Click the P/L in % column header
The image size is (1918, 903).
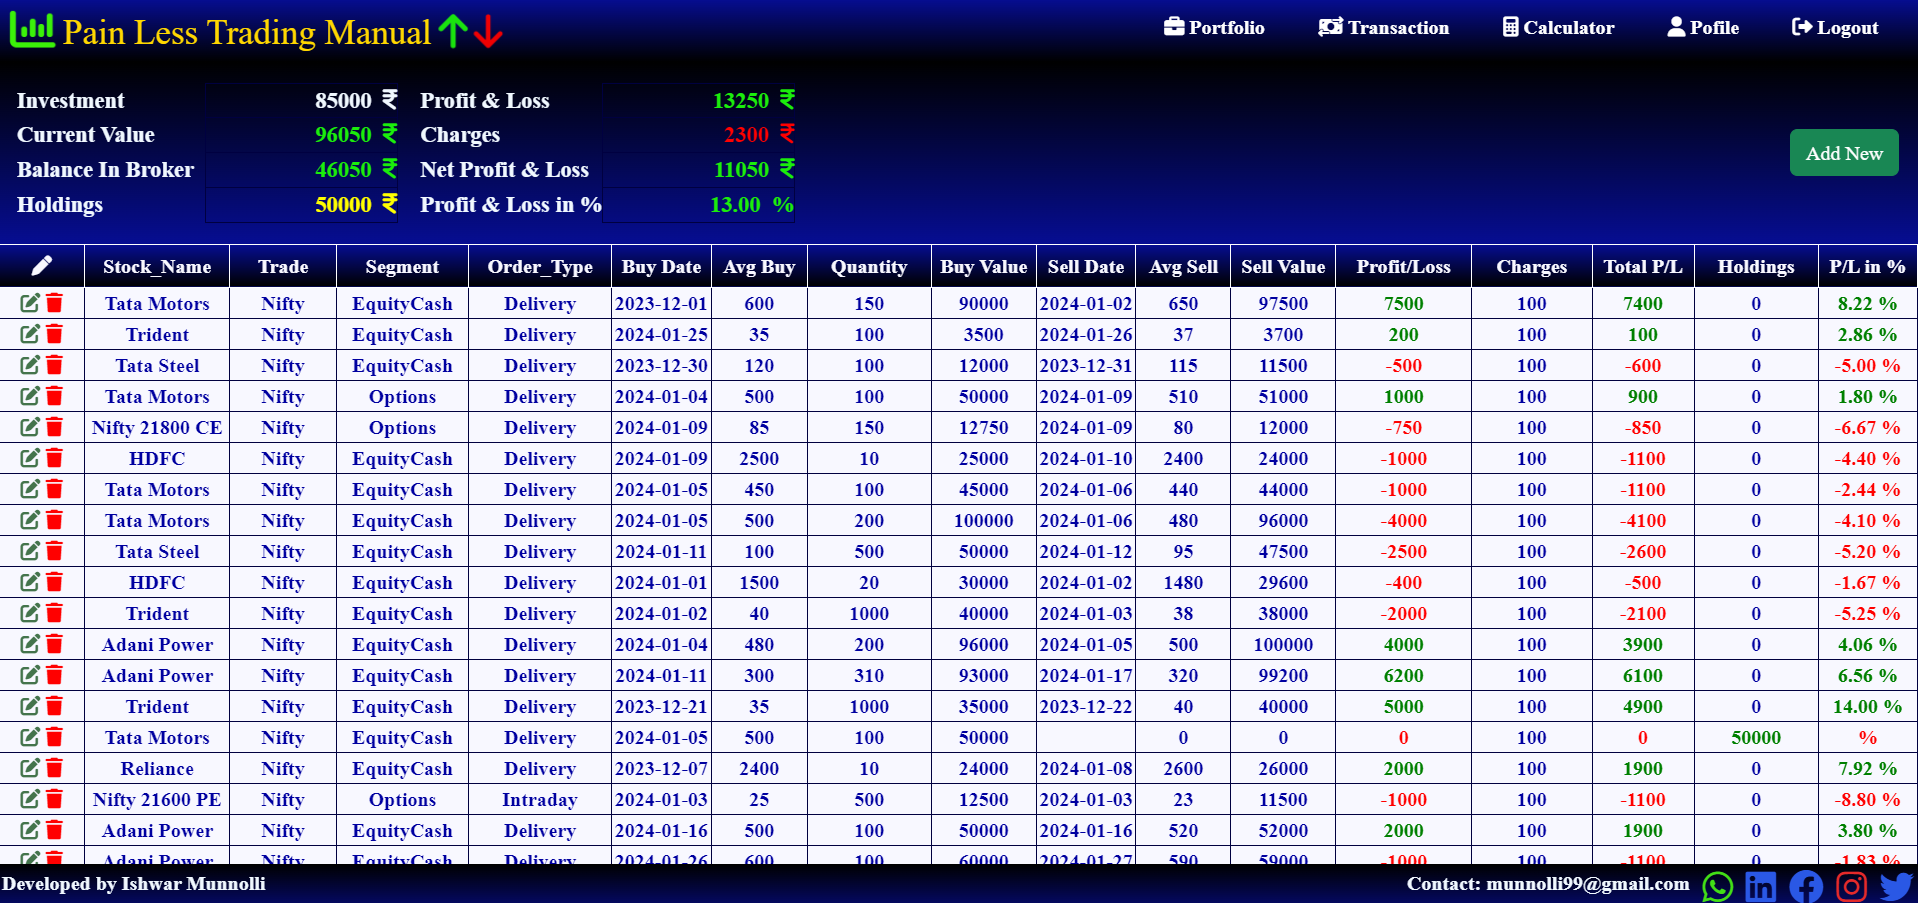(x=1867, y=266)
